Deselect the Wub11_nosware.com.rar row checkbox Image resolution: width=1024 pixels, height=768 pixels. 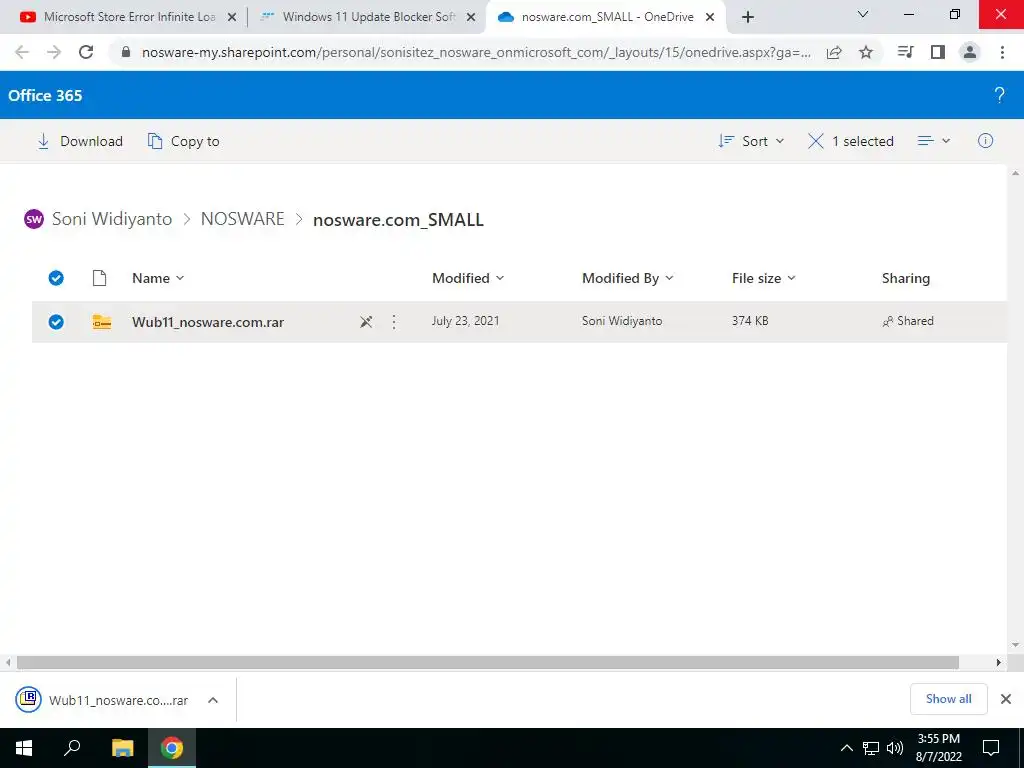56,321
